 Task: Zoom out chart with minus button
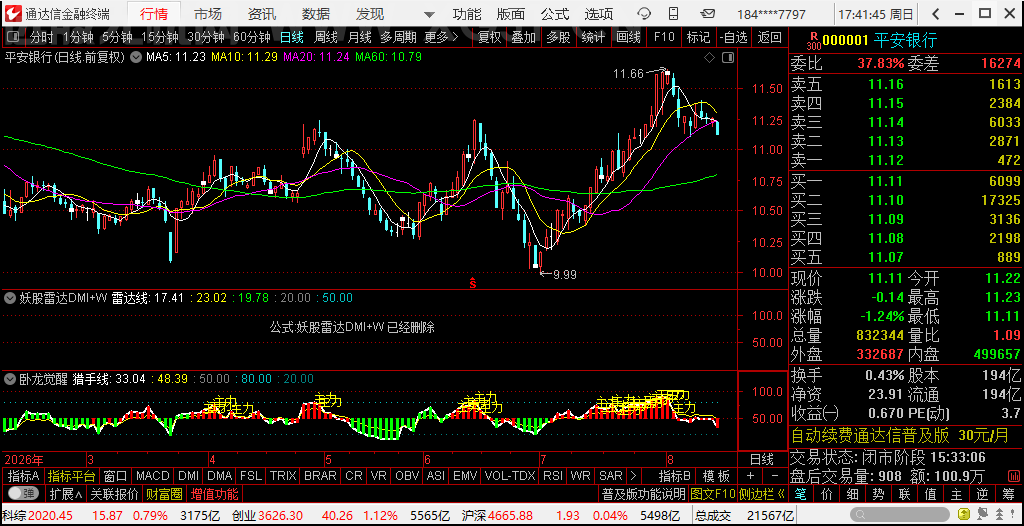775,476
